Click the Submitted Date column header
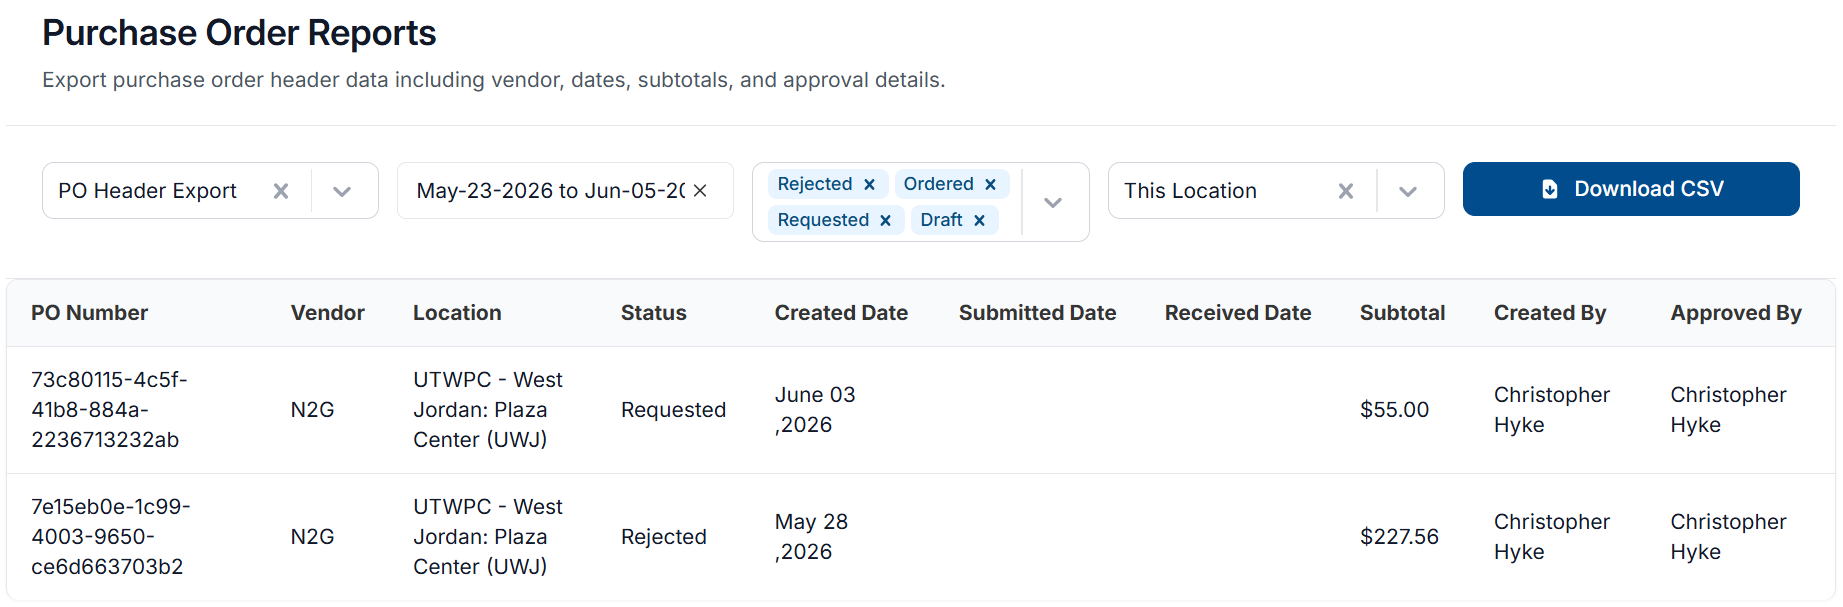Screen dimensions: 1843x607 [x=1037, y=313]
